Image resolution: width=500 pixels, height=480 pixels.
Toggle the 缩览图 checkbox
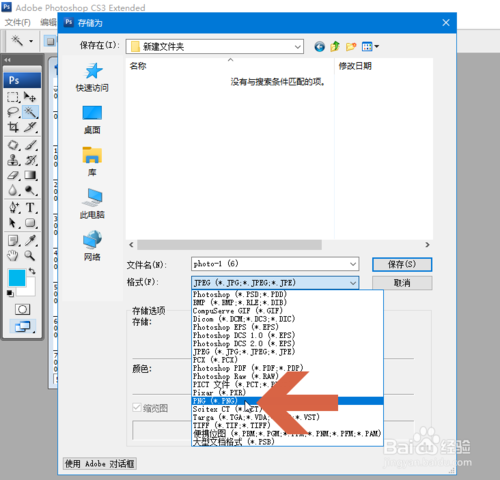click(137, 407)
